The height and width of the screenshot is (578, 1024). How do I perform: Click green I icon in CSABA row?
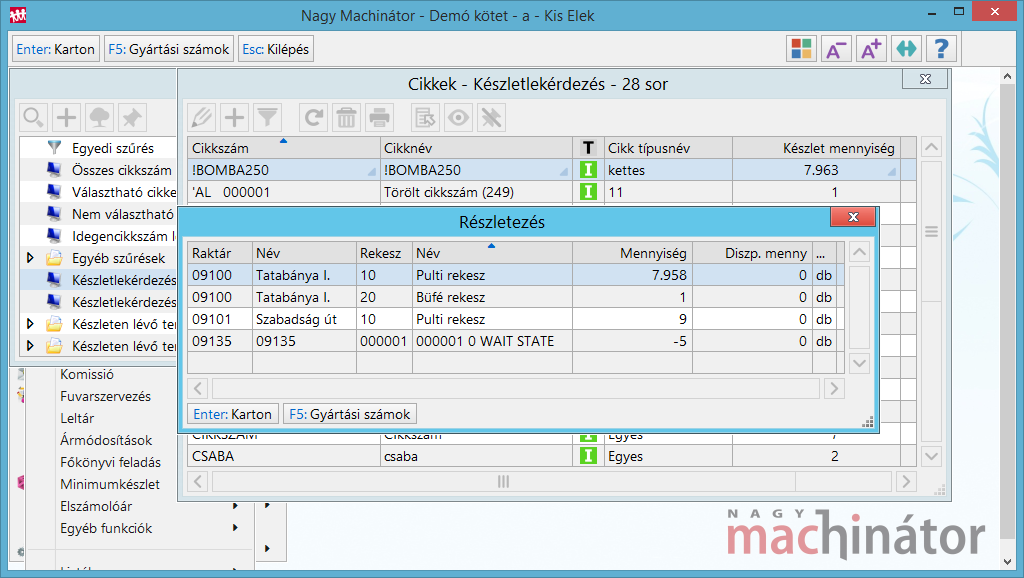(588, 456)
